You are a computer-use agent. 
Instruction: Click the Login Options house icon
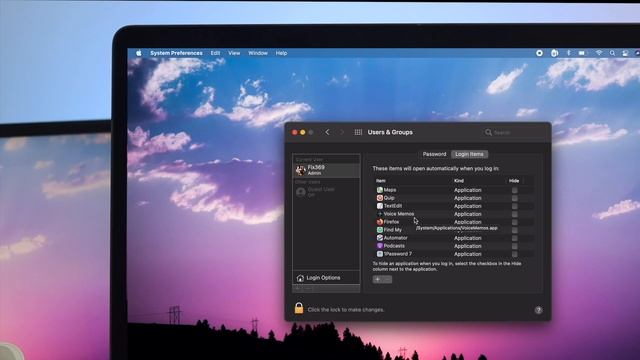click(300, 278)
